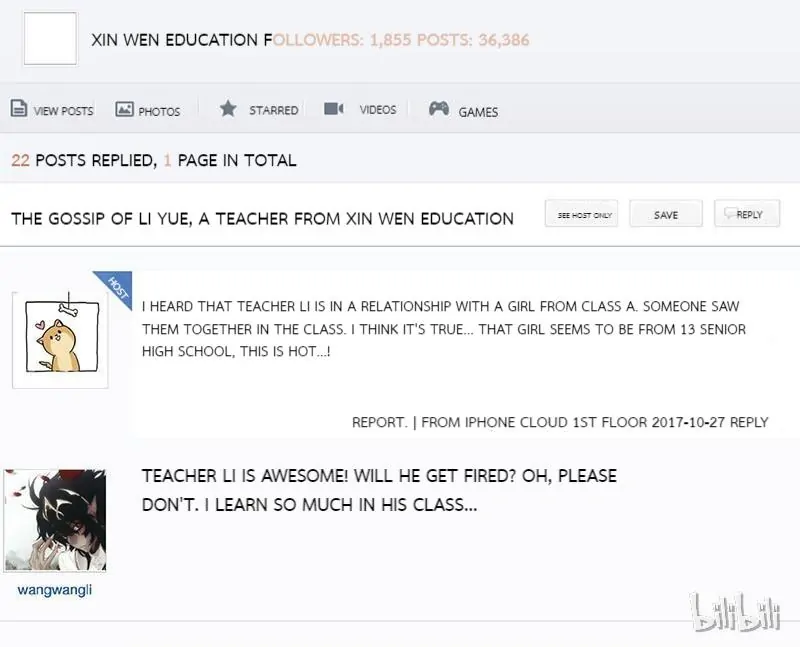Select the Starred star icon
The width and height of the screenshot is (800, 647).
[228, 108]
